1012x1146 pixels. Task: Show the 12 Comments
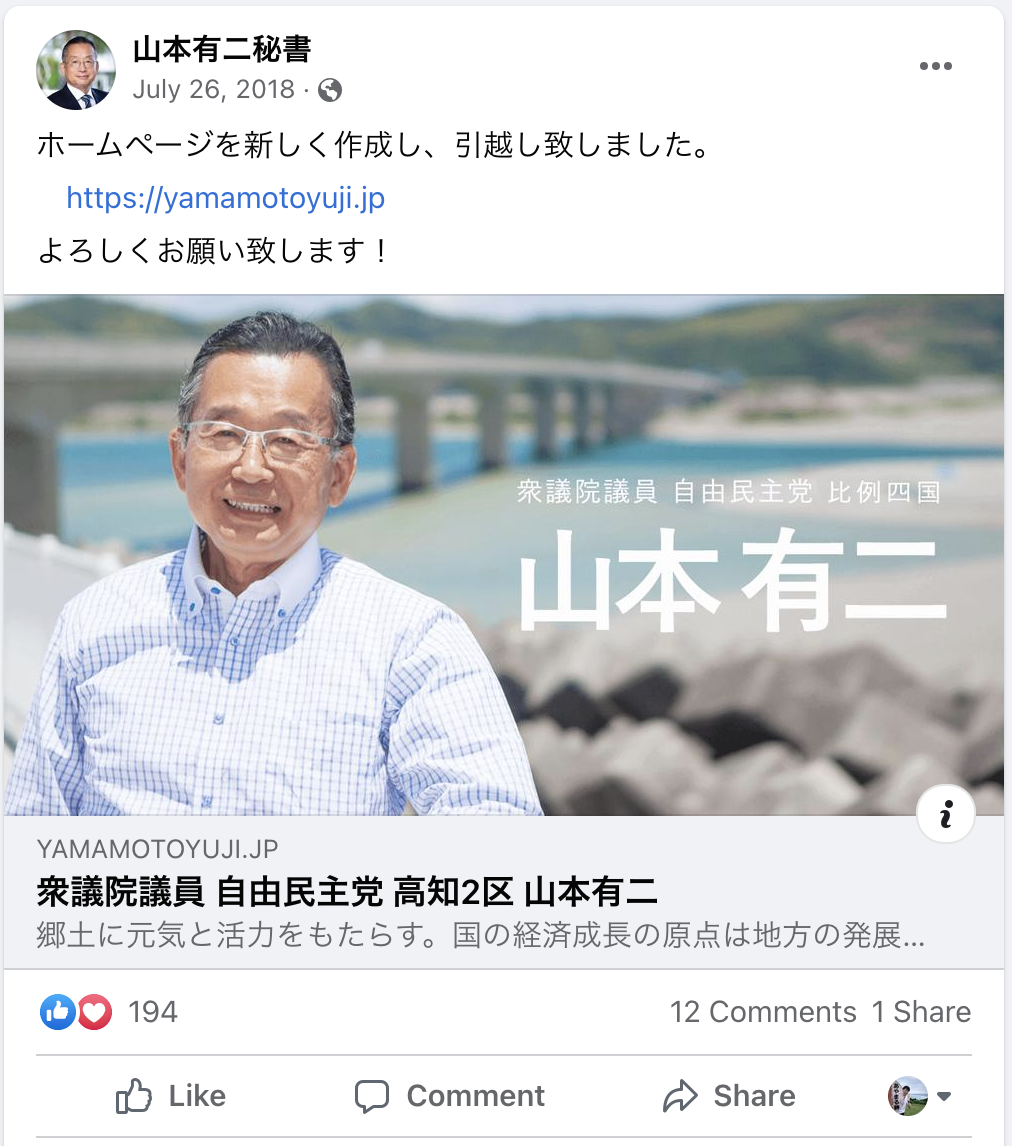763,1012
